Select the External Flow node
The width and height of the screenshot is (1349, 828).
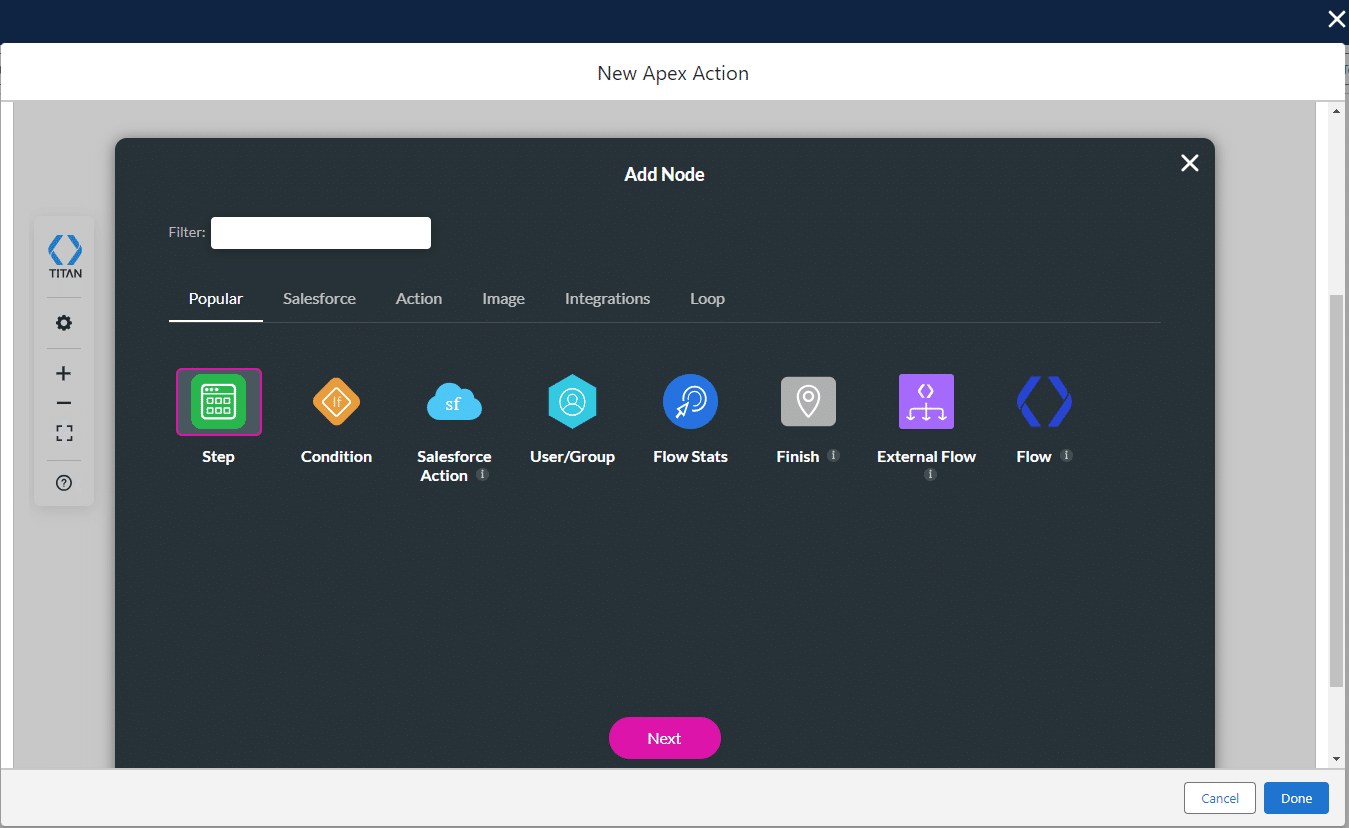pyautogui.click(x=926, y=401)
